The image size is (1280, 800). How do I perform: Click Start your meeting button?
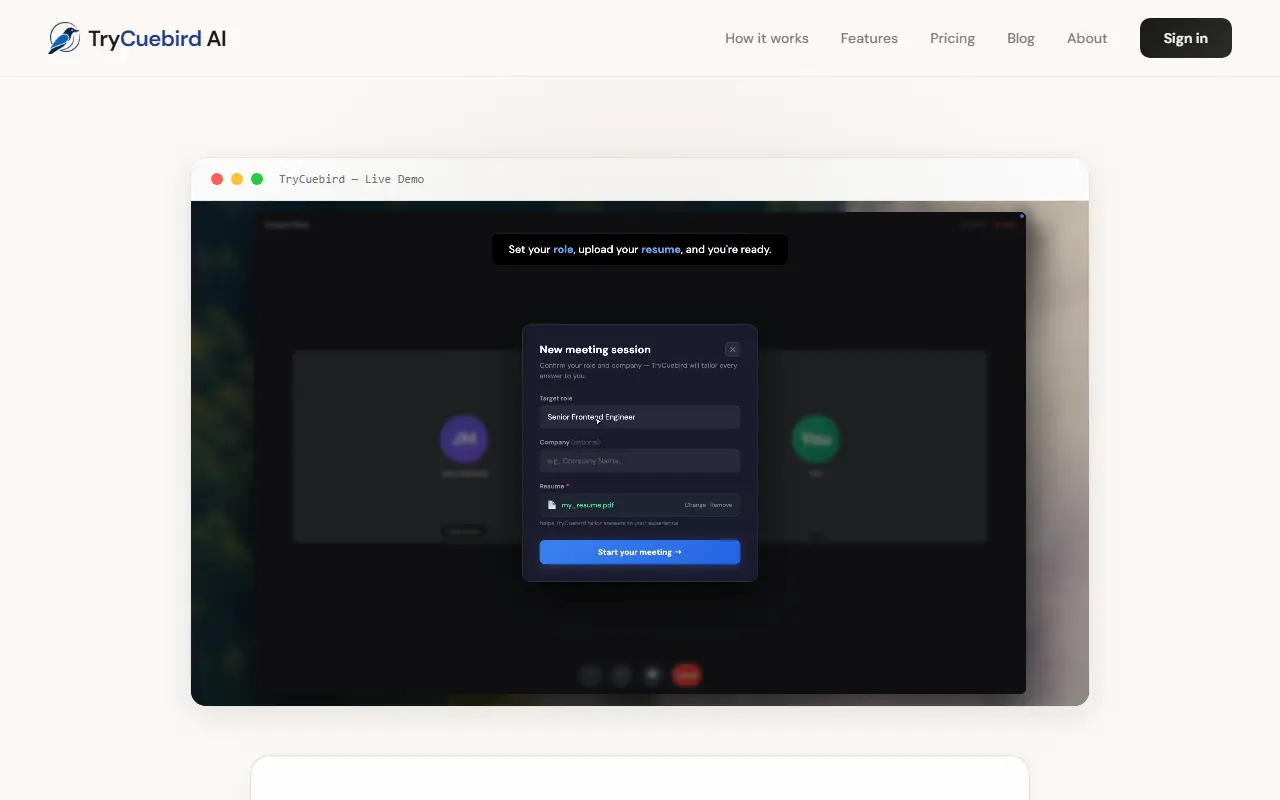(x=640, y=552)
